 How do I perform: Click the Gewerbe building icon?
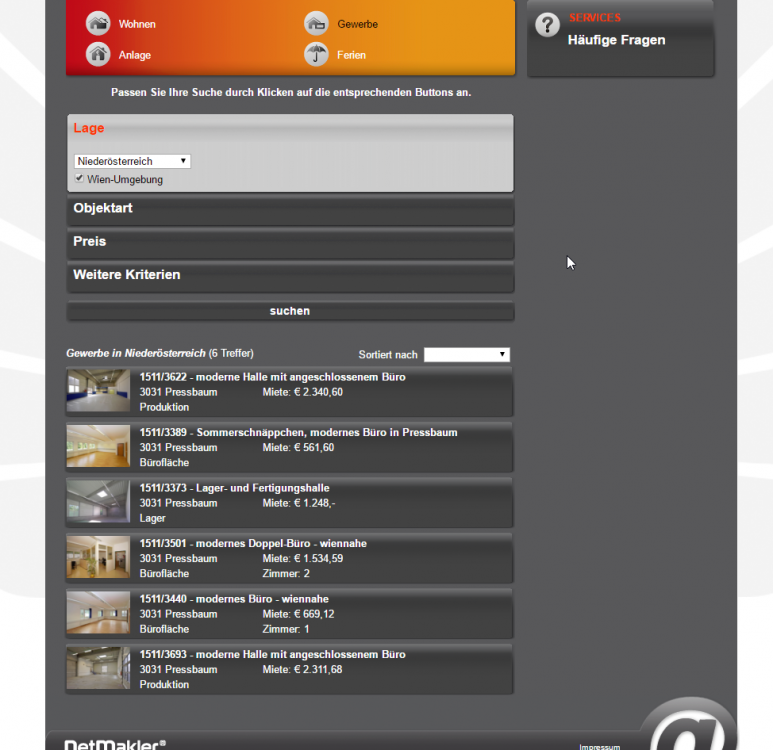pos(316,23)
